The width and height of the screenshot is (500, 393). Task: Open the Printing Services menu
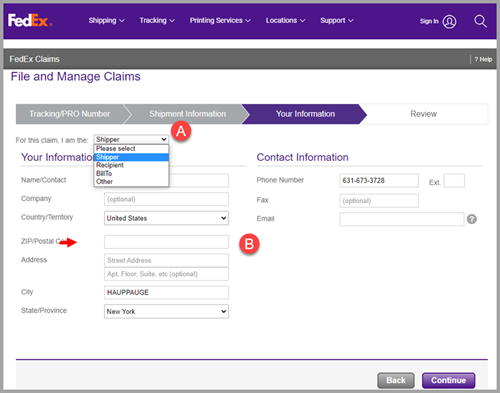point(220,21)
